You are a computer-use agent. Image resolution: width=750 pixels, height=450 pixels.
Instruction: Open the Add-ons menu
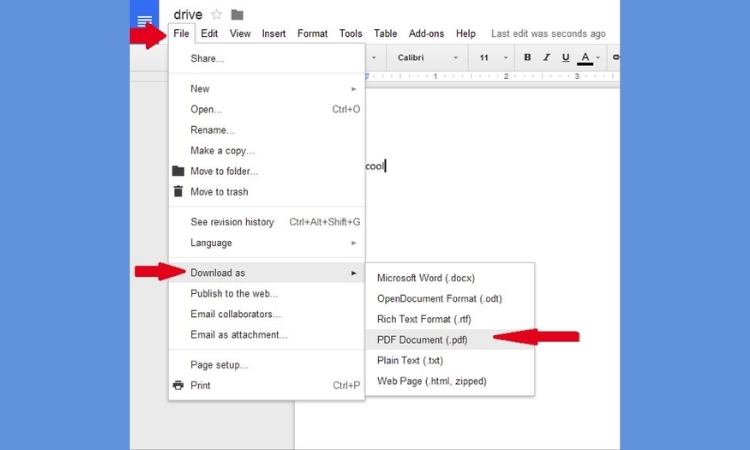[x=426, y=33]
